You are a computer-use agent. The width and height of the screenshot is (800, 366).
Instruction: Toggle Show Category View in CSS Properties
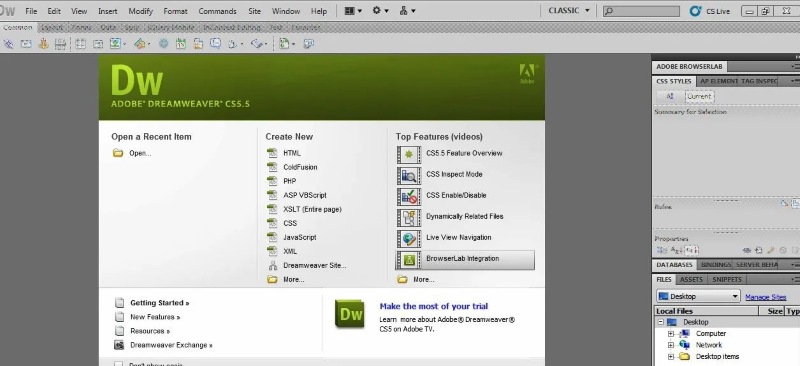662,250
